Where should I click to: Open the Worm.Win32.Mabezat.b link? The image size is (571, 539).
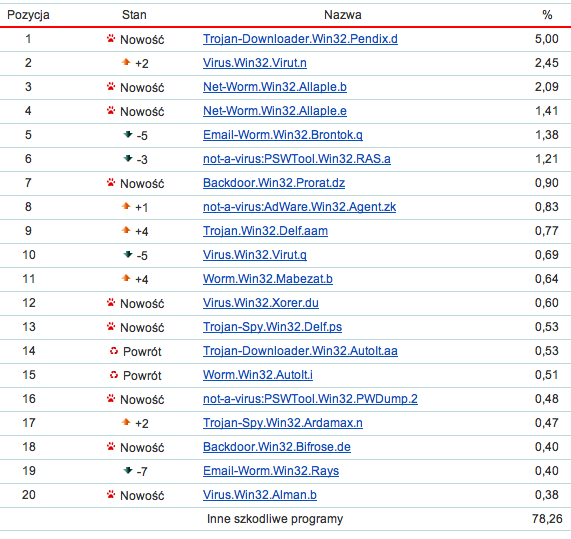[268, 279]
